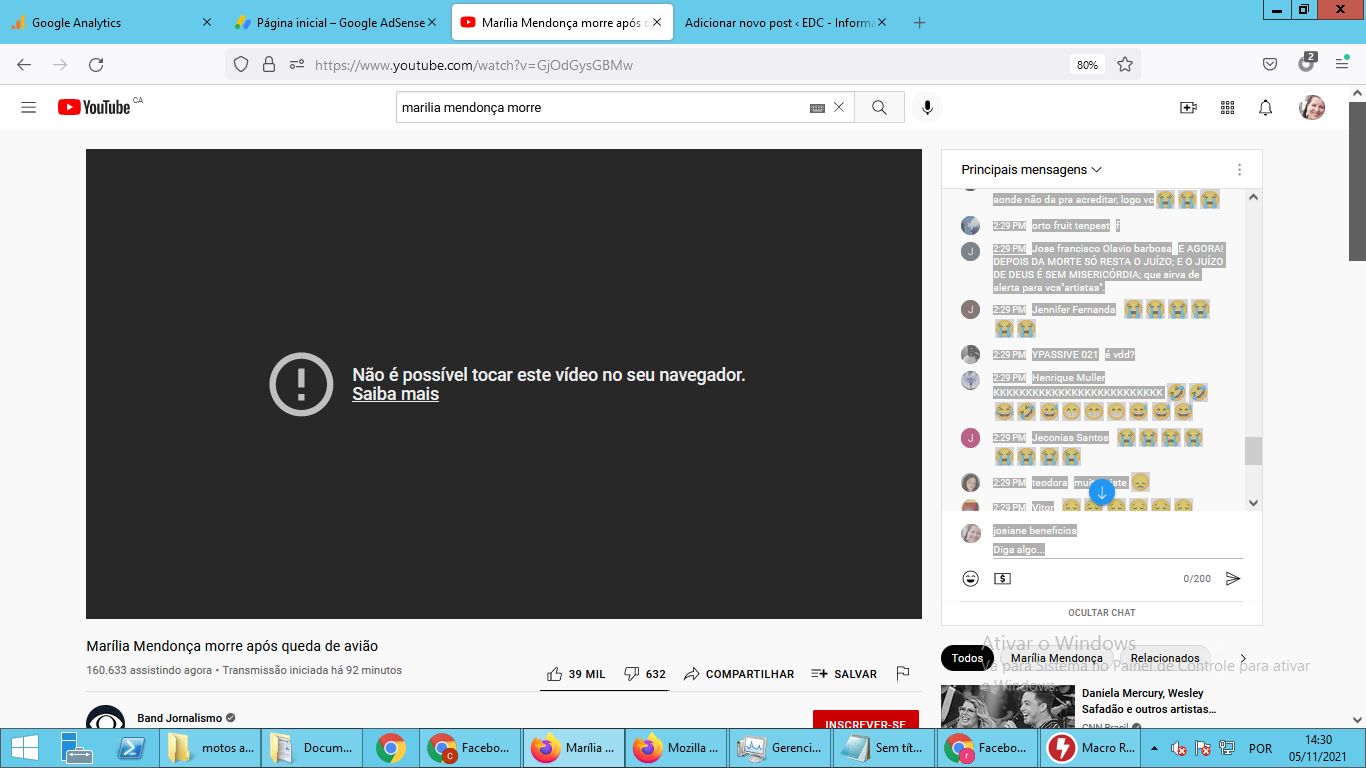This screenshot has width=1366, height=768.
Task: Clear the YouTube search text
Action: coord(839,107)
